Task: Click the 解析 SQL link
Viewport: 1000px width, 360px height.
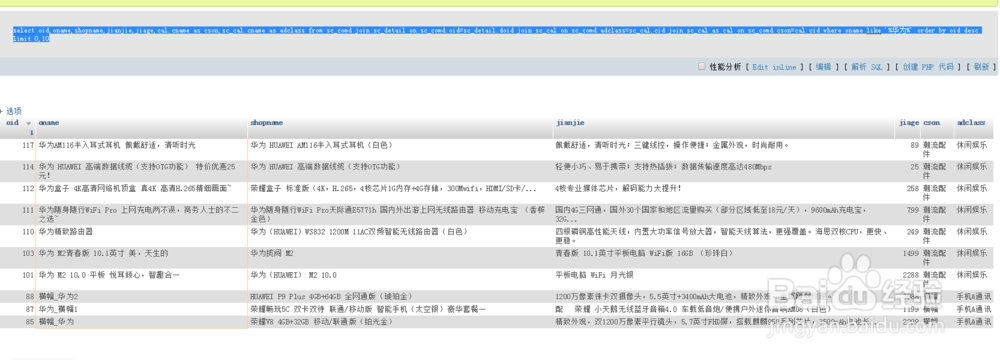Action: 867,67
